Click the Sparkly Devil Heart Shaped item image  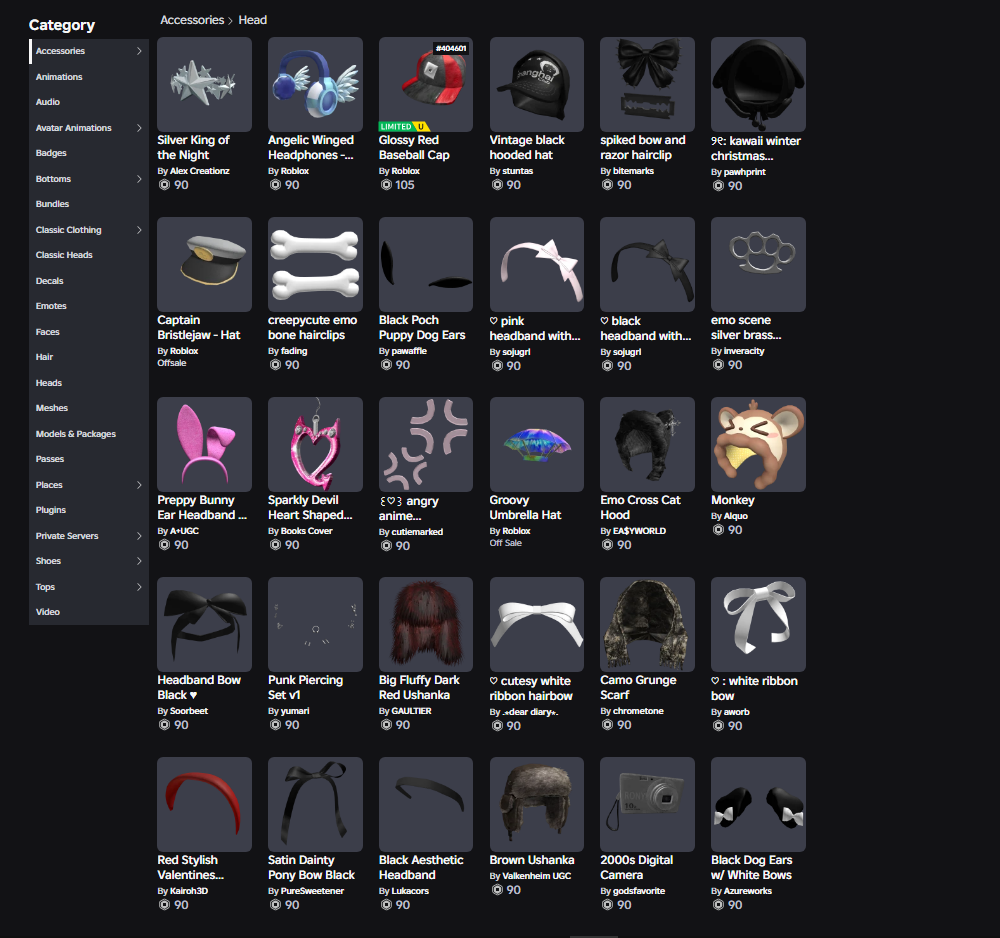(x=315, y=444)
